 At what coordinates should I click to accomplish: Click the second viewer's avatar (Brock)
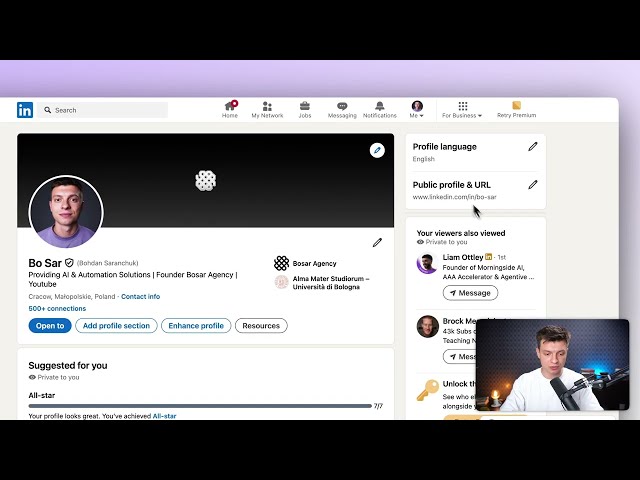[x=427, y=326]
